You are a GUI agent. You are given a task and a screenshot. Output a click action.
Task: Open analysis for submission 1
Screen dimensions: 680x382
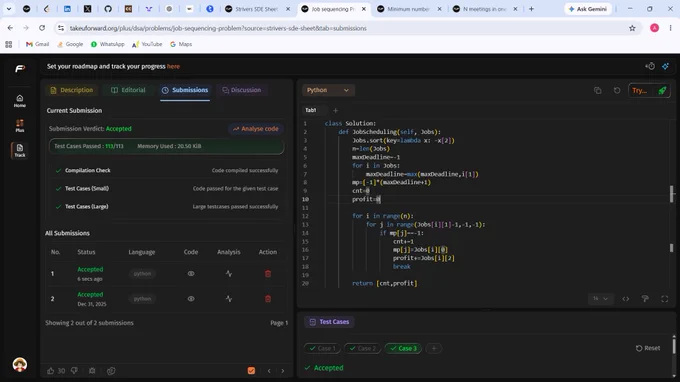pos(229,274)
